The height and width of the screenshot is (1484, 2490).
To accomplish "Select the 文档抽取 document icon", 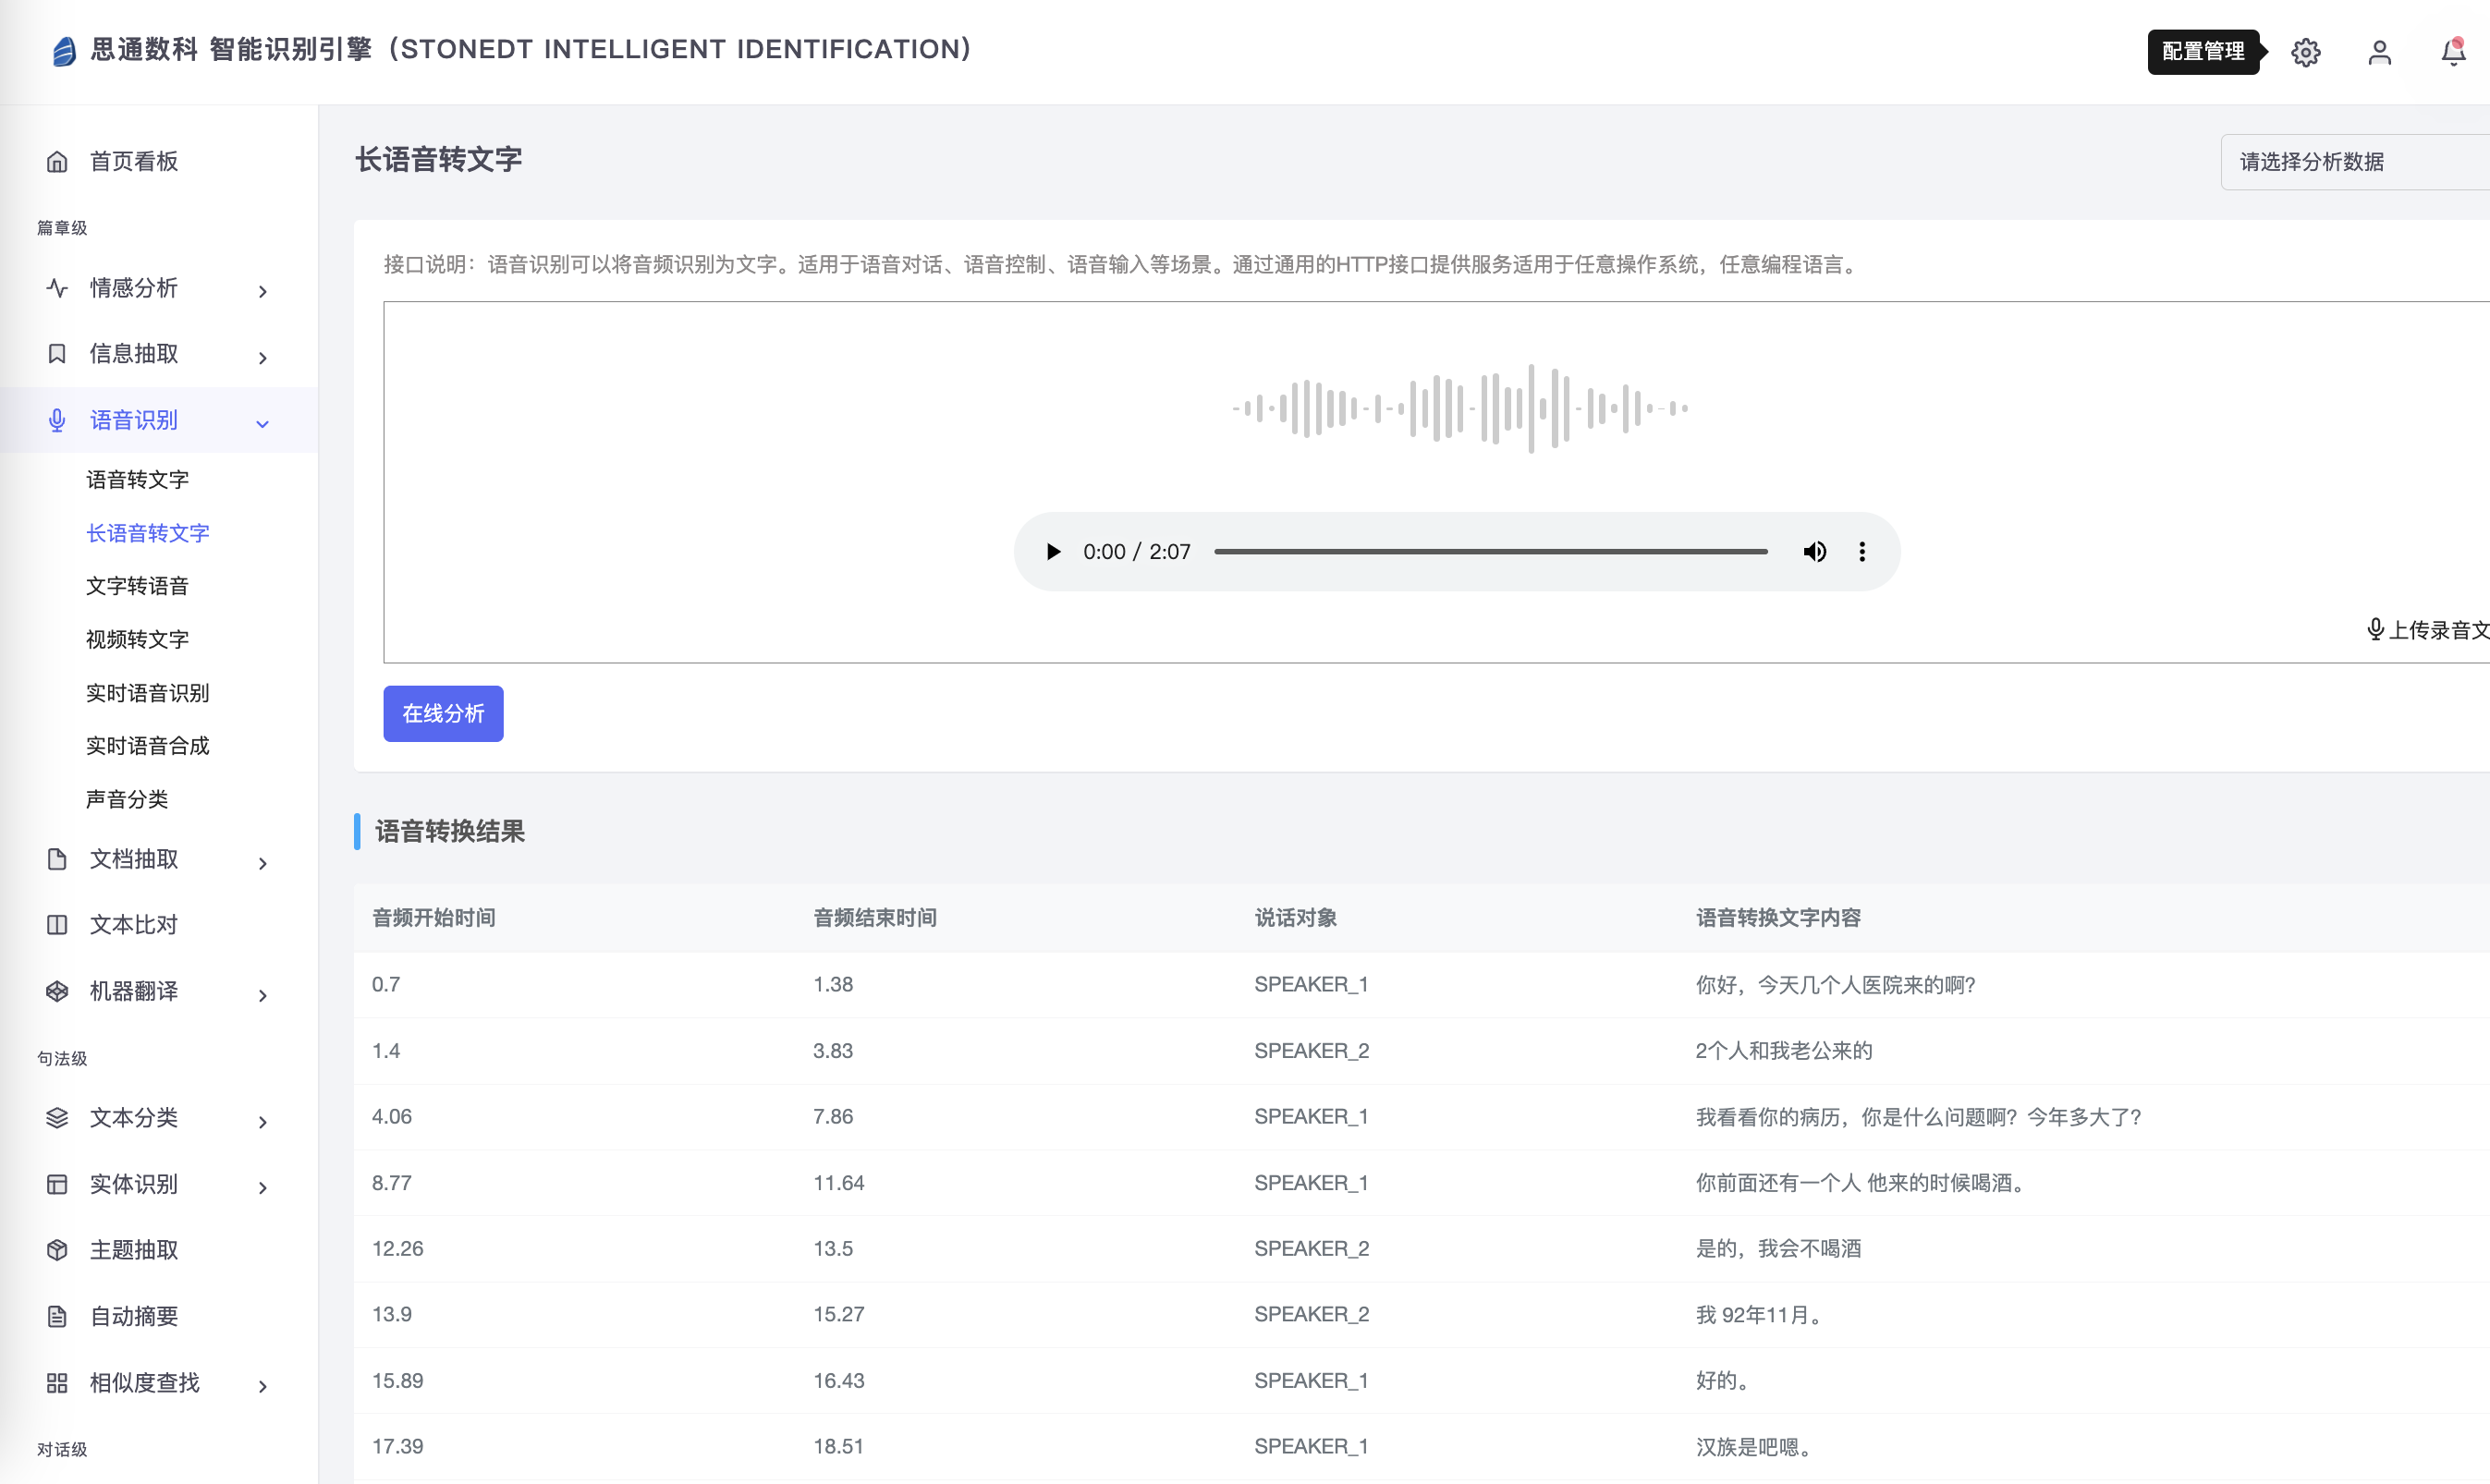I will tap(56, 859).
